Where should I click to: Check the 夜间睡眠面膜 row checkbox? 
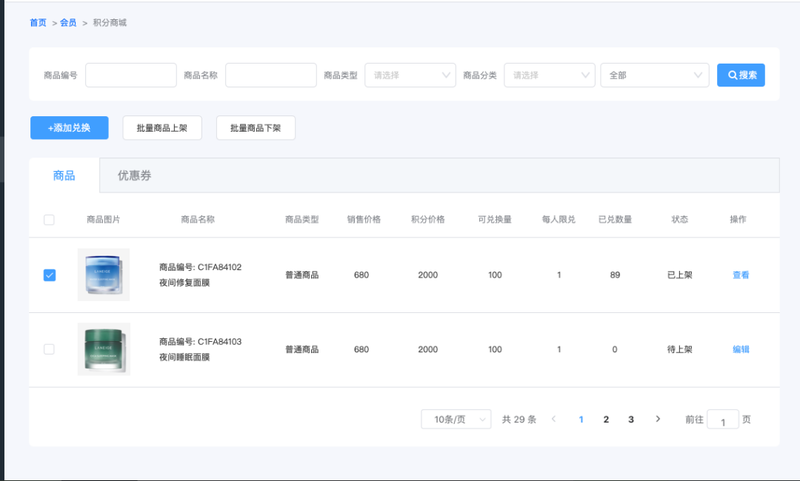tap(49, 349)
